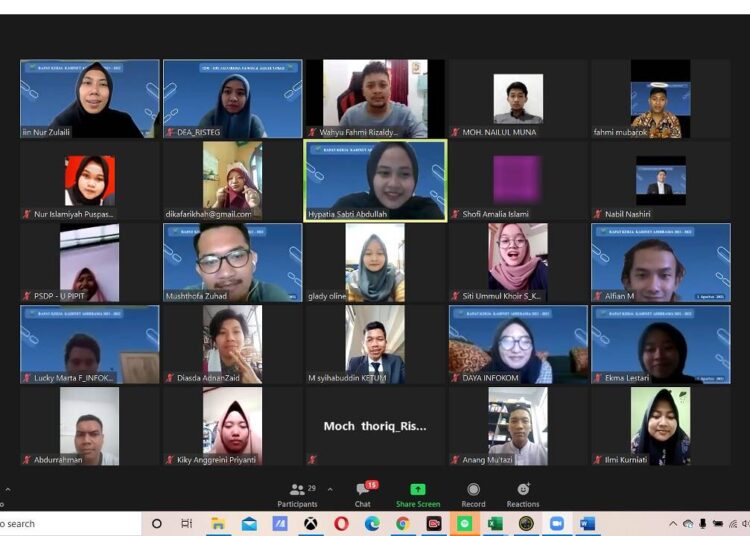Select Alfian M's video tile

point(661,263)
